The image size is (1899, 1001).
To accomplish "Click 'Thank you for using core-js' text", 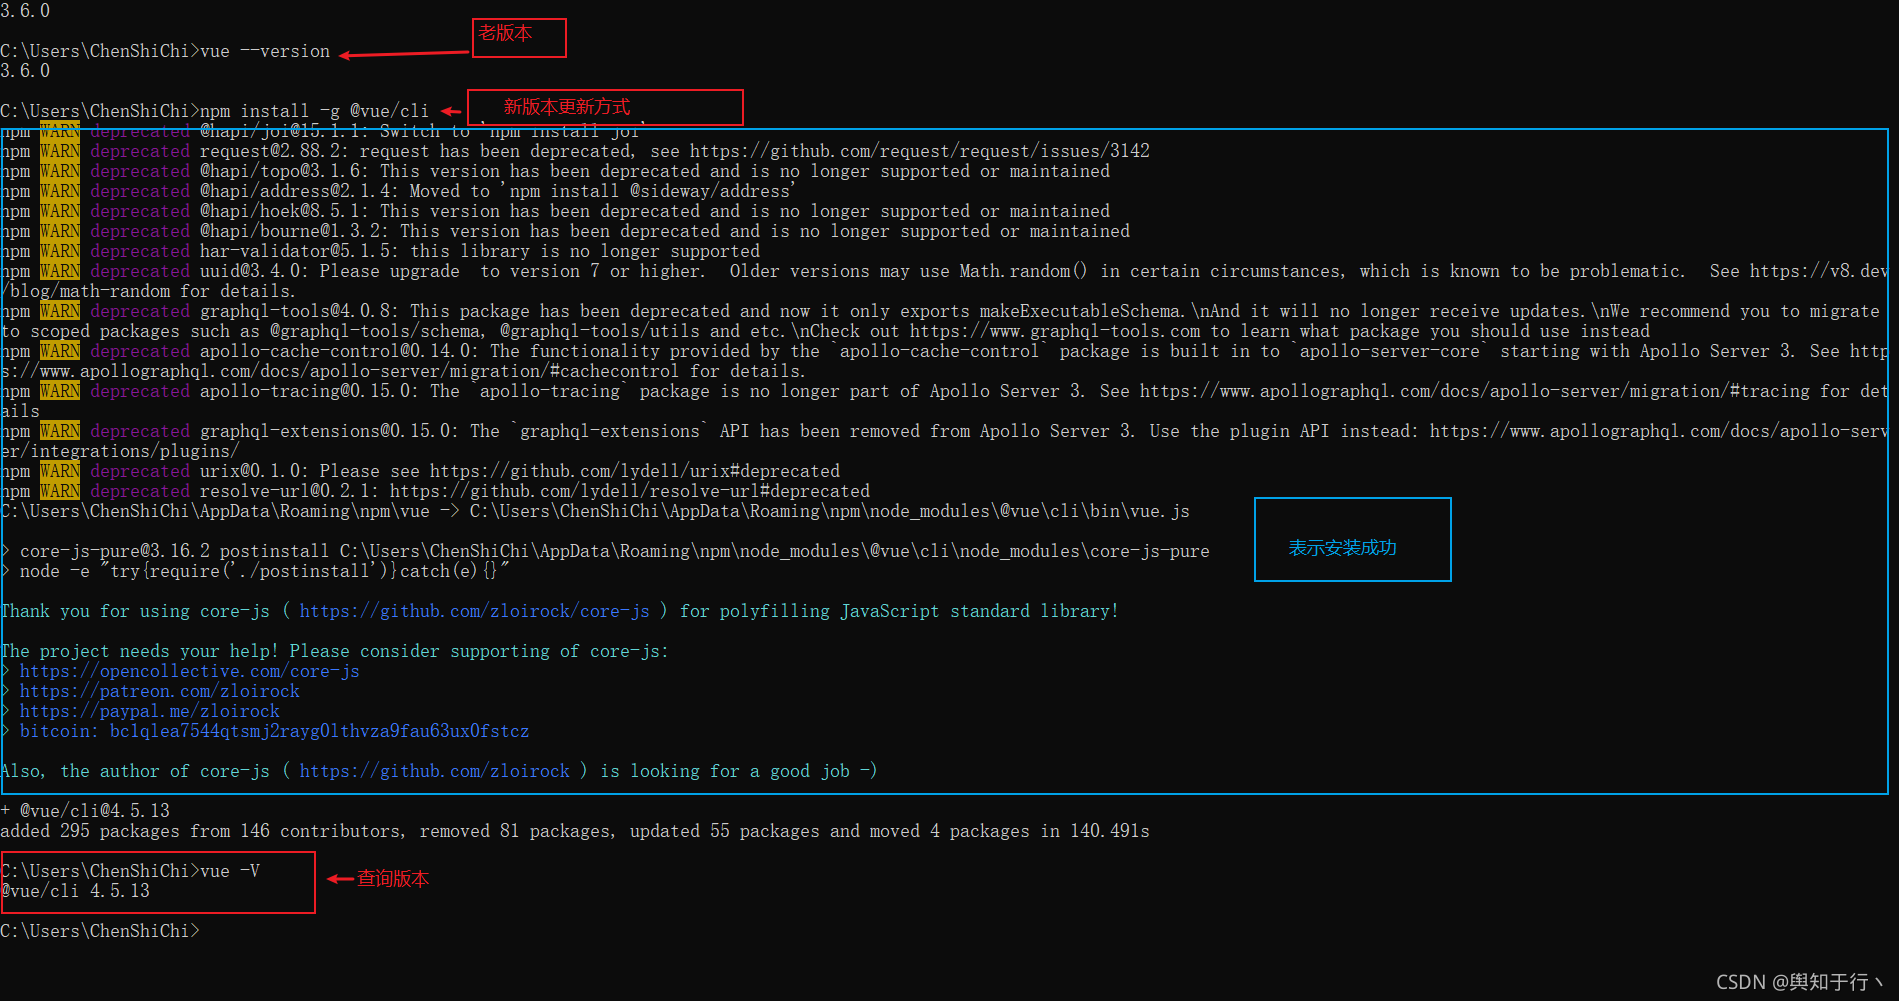I will (135, 611).
